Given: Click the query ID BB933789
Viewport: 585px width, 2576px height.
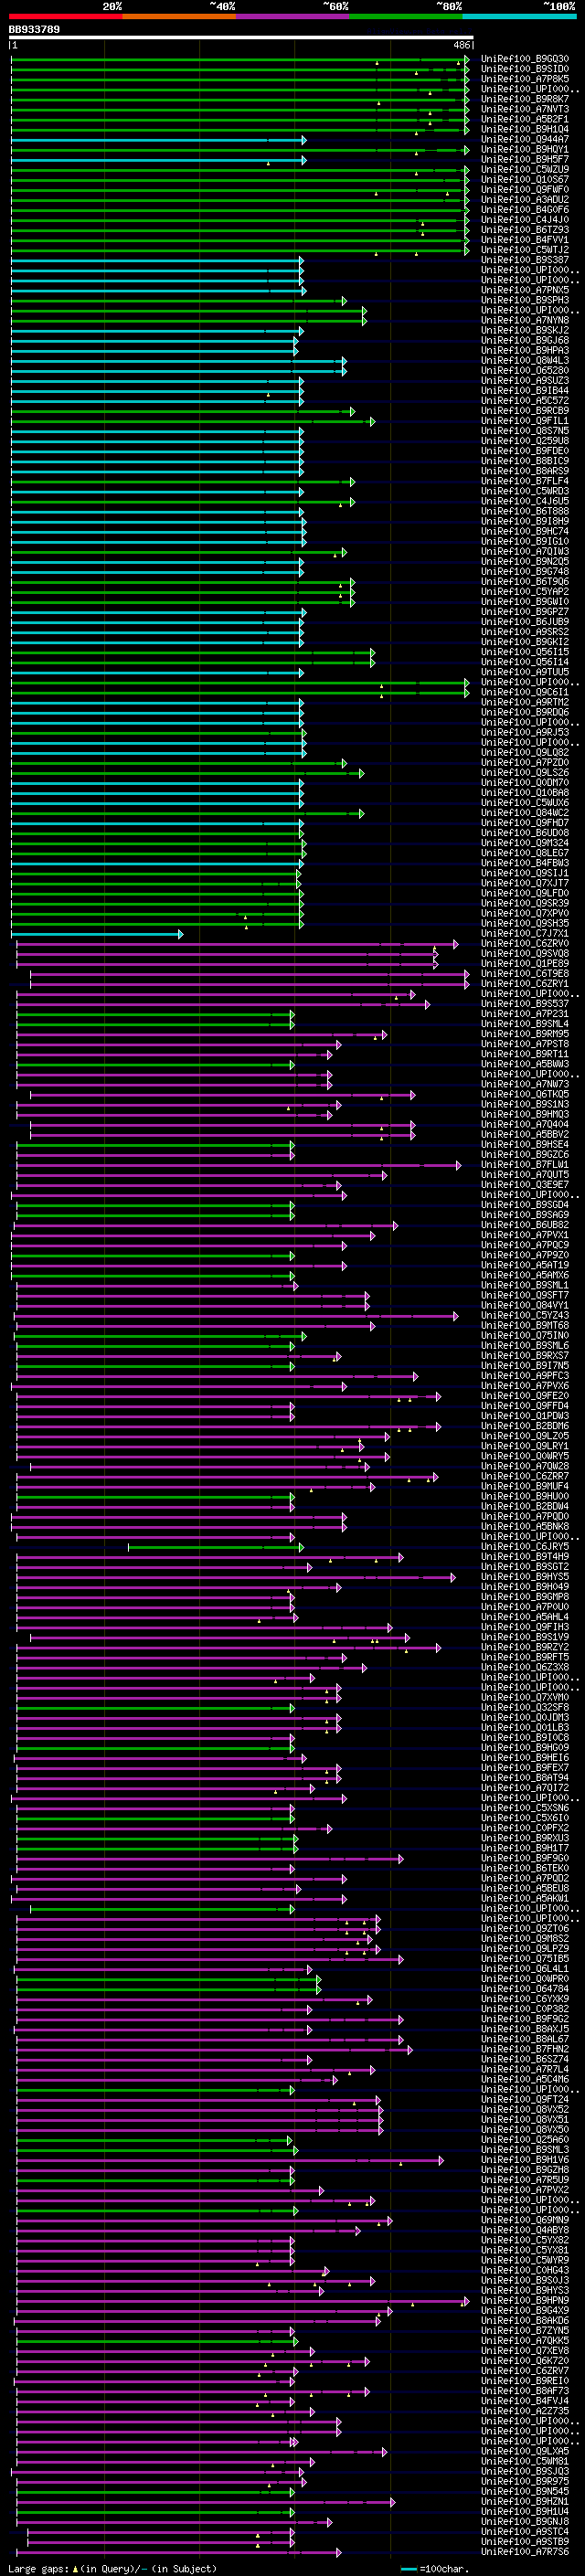Looking at the screenshot, I should [x=34, y=30].
